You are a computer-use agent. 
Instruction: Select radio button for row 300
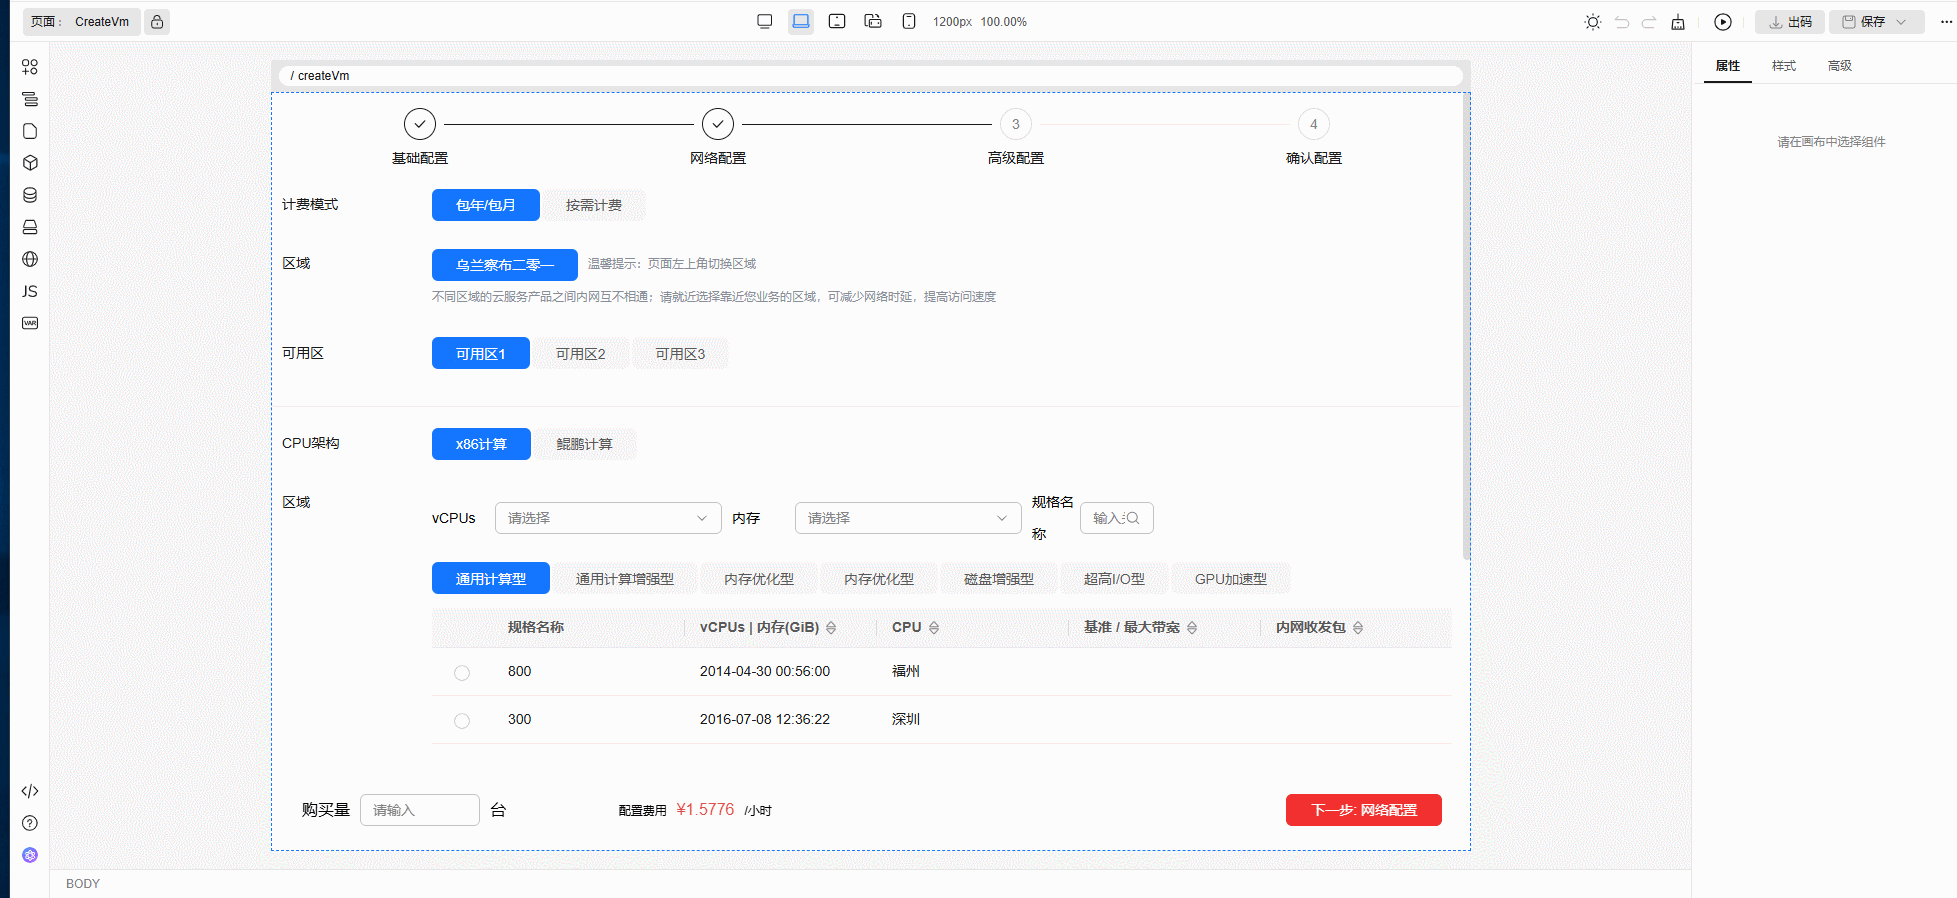point(462,721)
